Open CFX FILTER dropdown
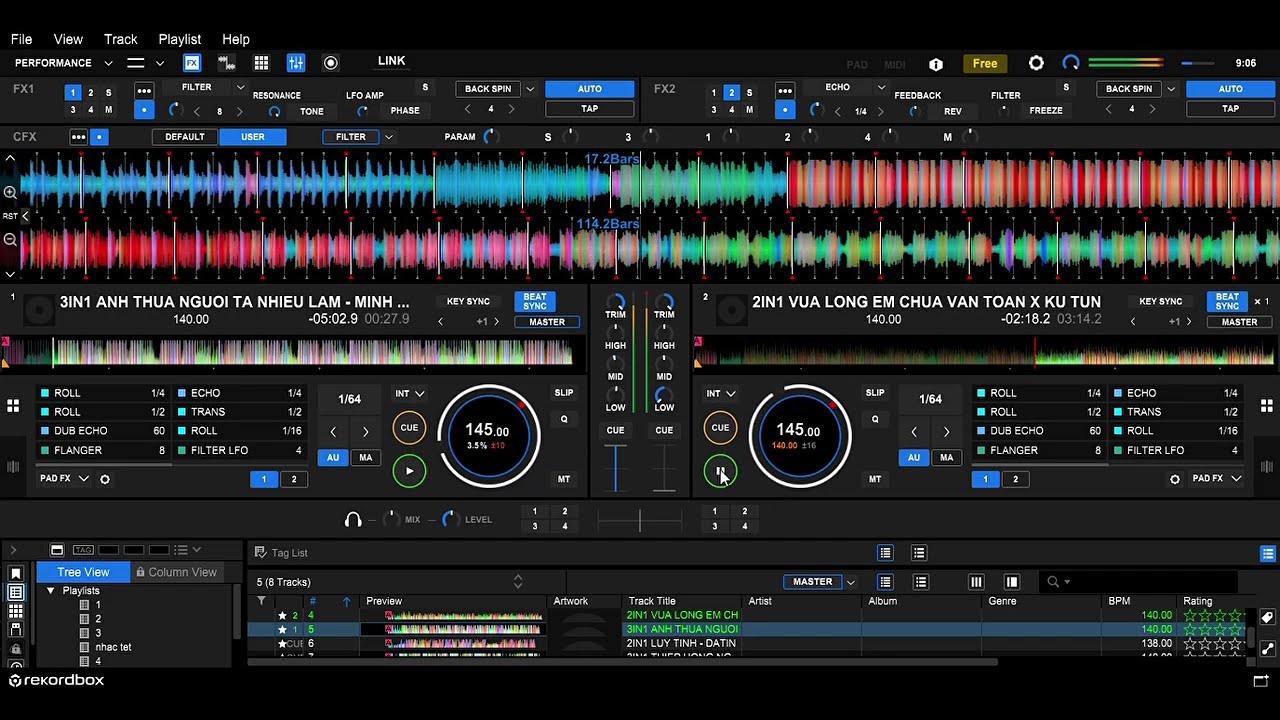Image resolution: width=1280 pixels, height=720 pixels. 388,137
